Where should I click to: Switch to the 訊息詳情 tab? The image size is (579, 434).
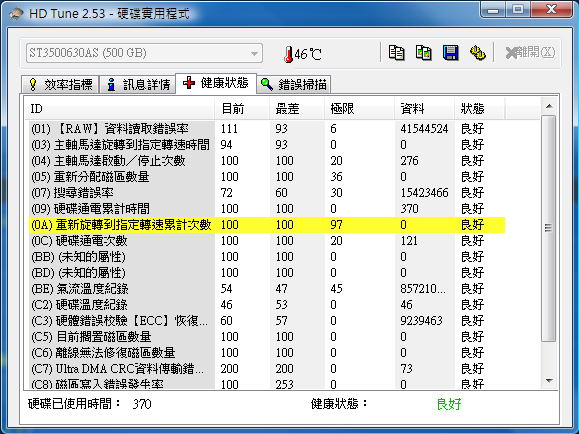click(138, 85)
